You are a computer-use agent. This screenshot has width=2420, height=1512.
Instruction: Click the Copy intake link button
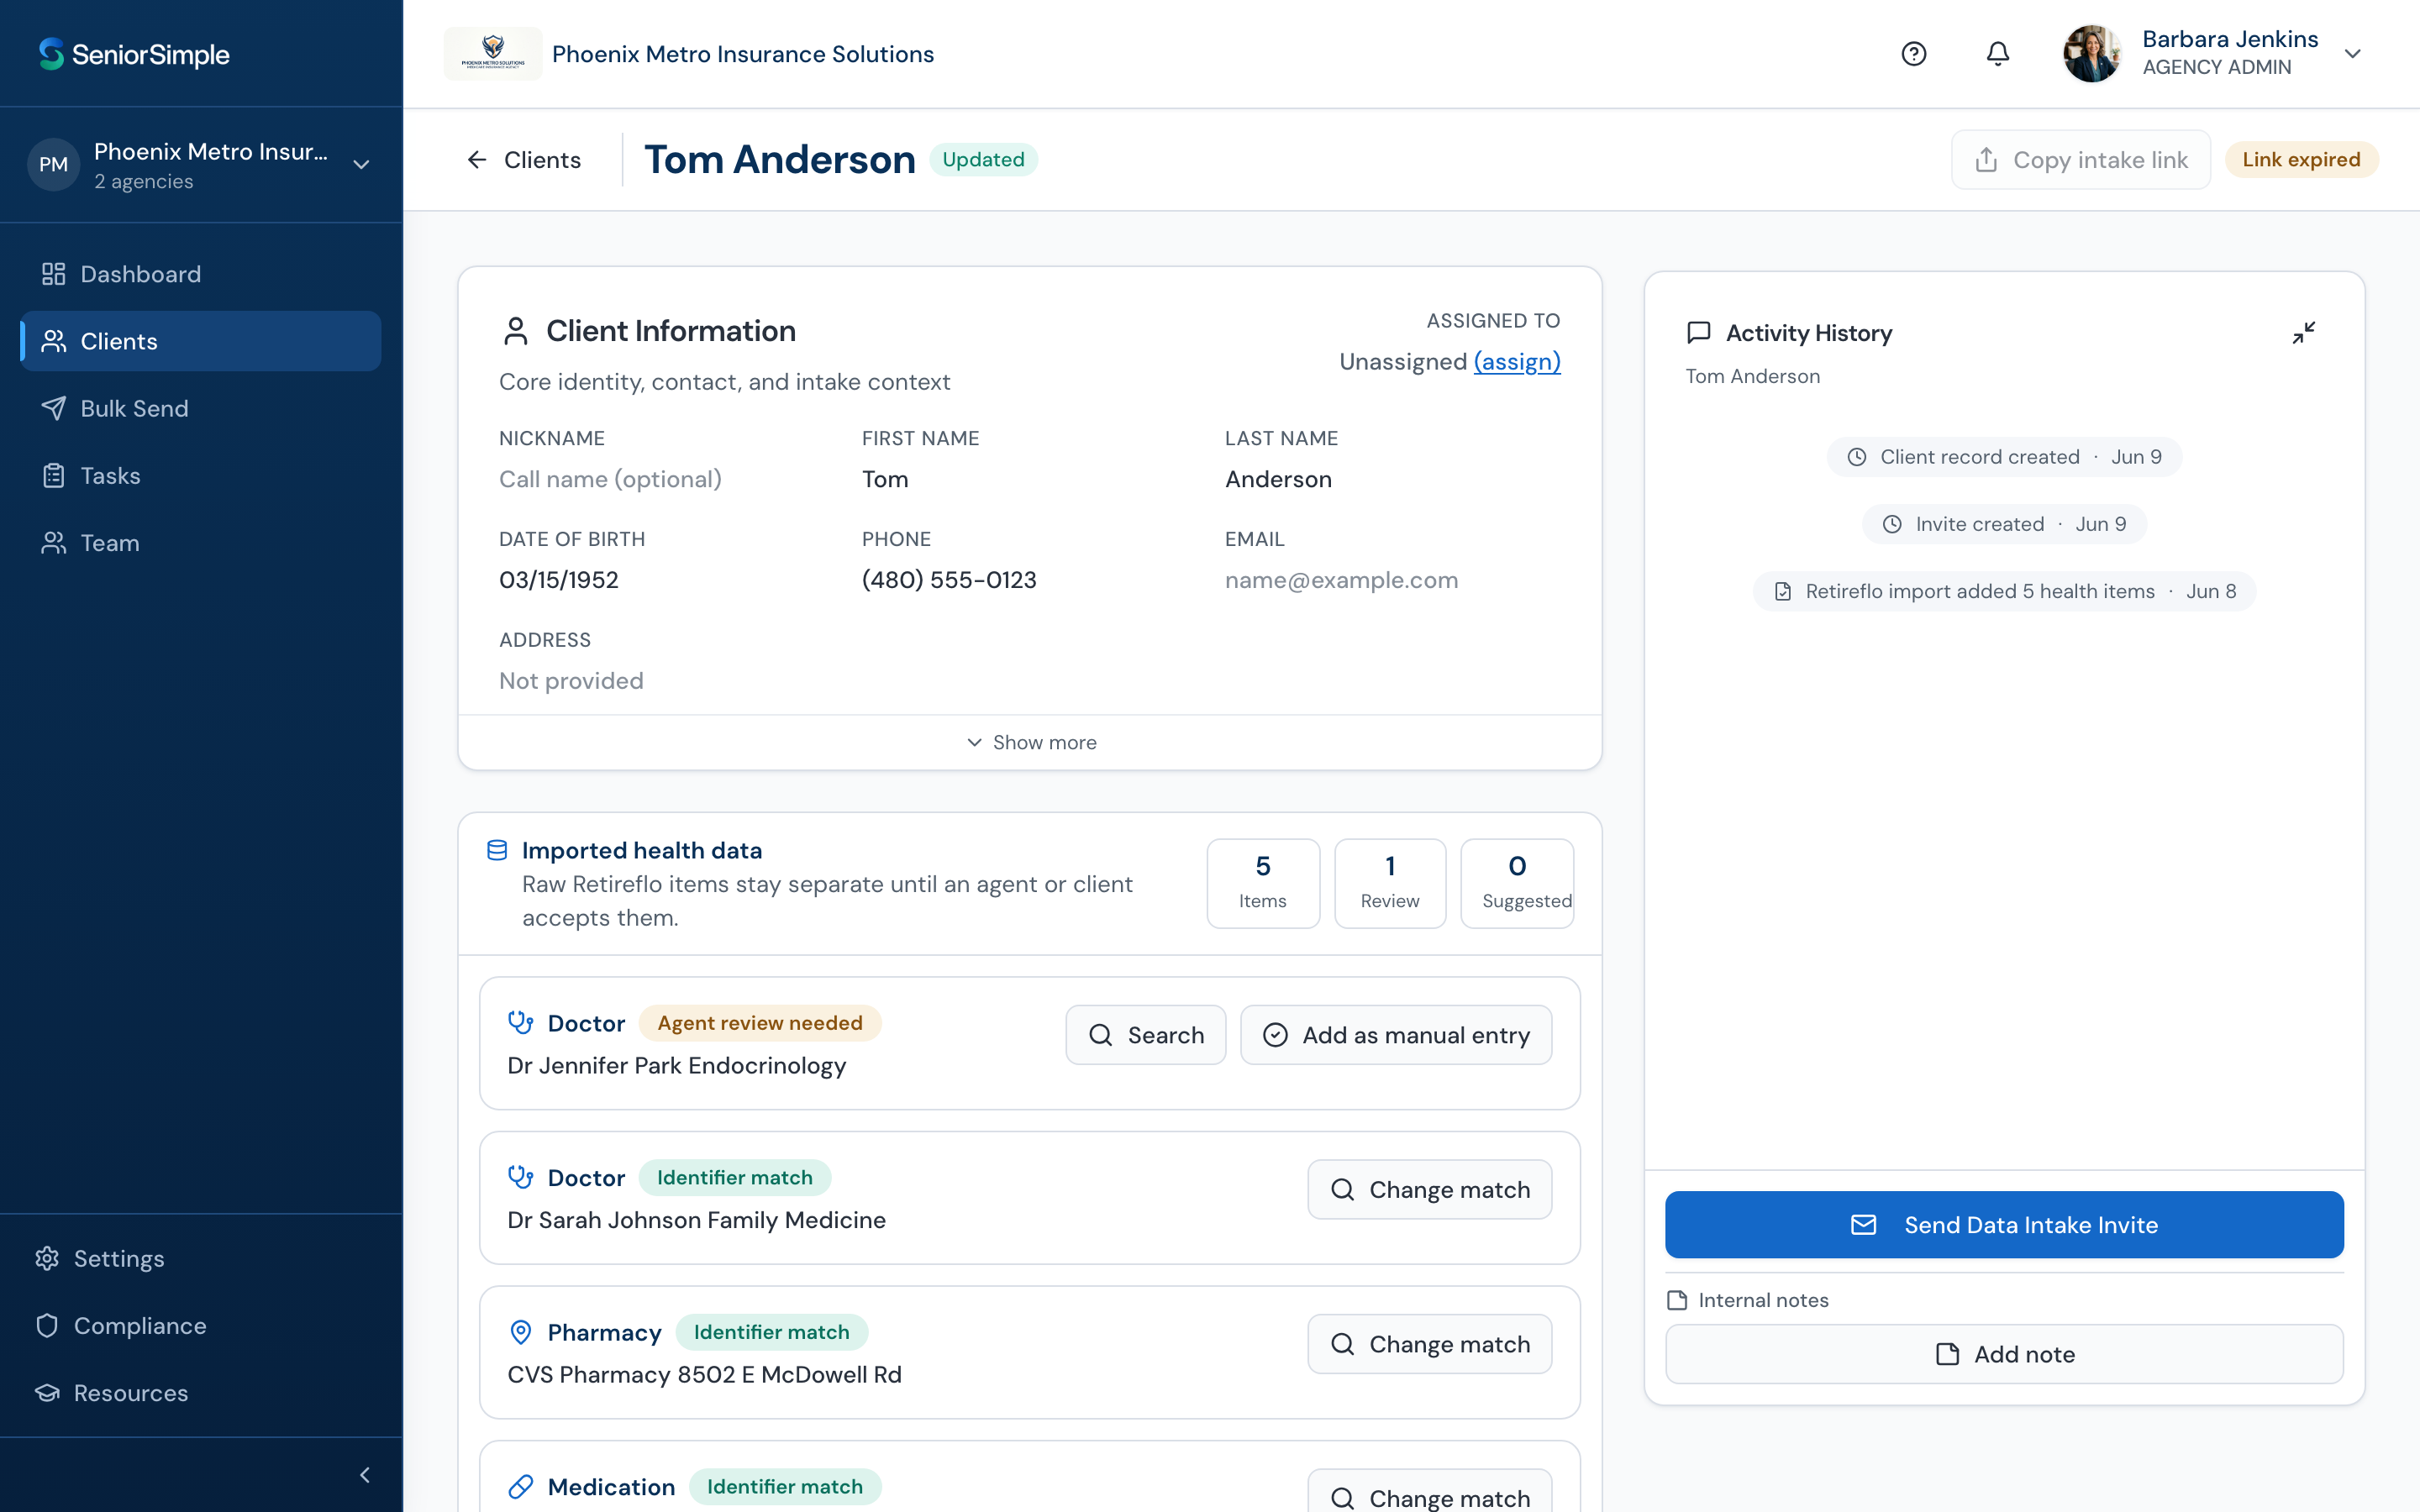[x=2081, y=160]
